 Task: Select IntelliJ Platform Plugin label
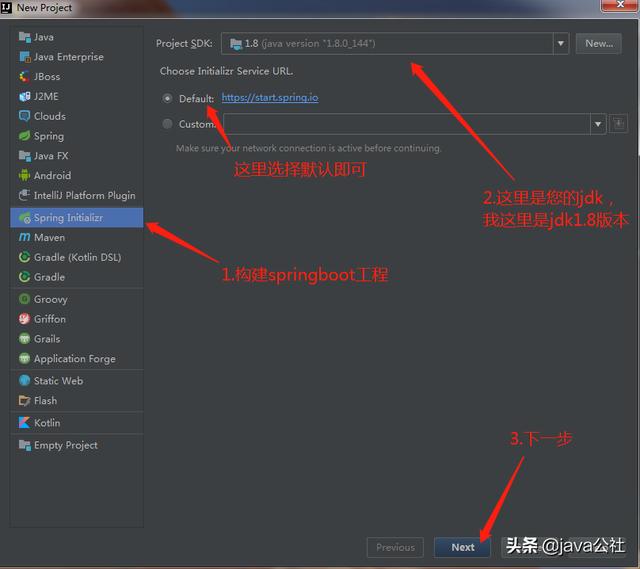tap(84, 196)
